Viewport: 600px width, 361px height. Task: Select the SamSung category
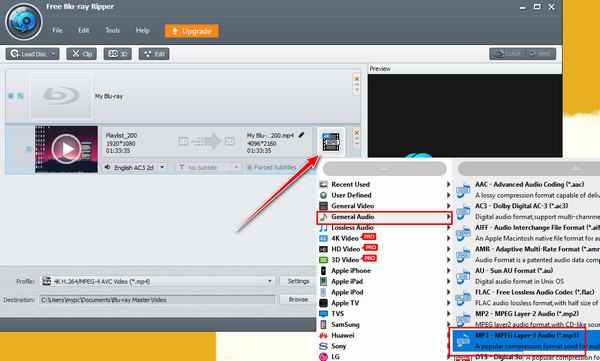(385, 324)
